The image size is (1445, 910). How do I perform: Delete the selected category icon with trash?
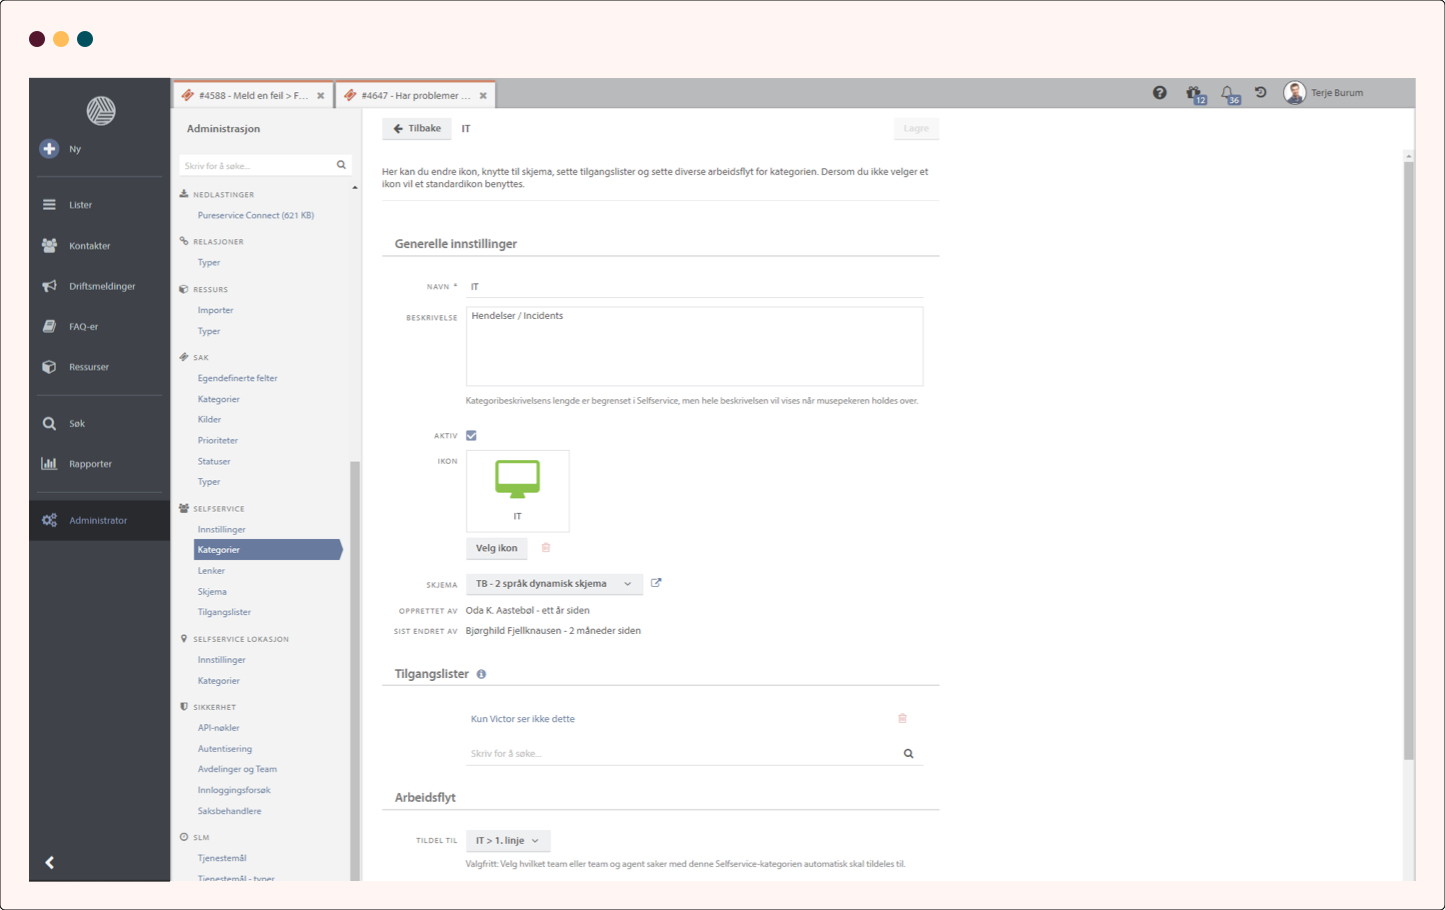[x=546, y=548]
